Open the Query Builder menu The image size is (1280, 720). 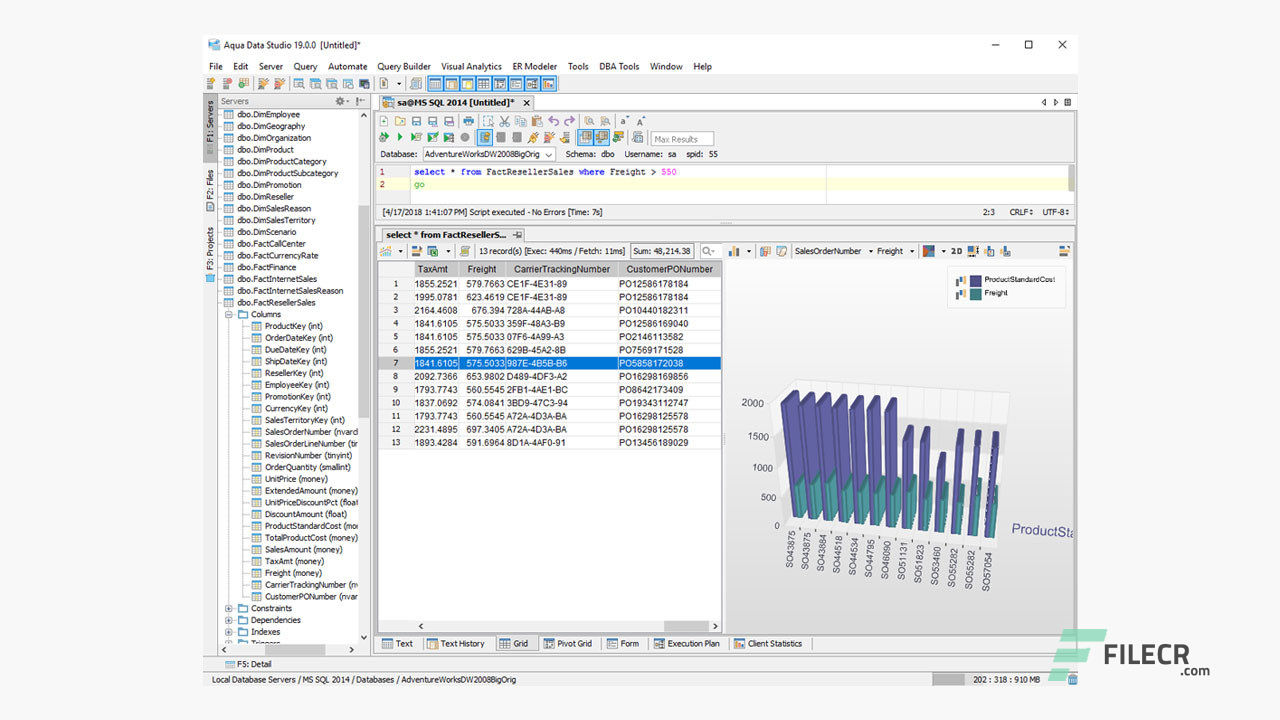coord(404,66)
